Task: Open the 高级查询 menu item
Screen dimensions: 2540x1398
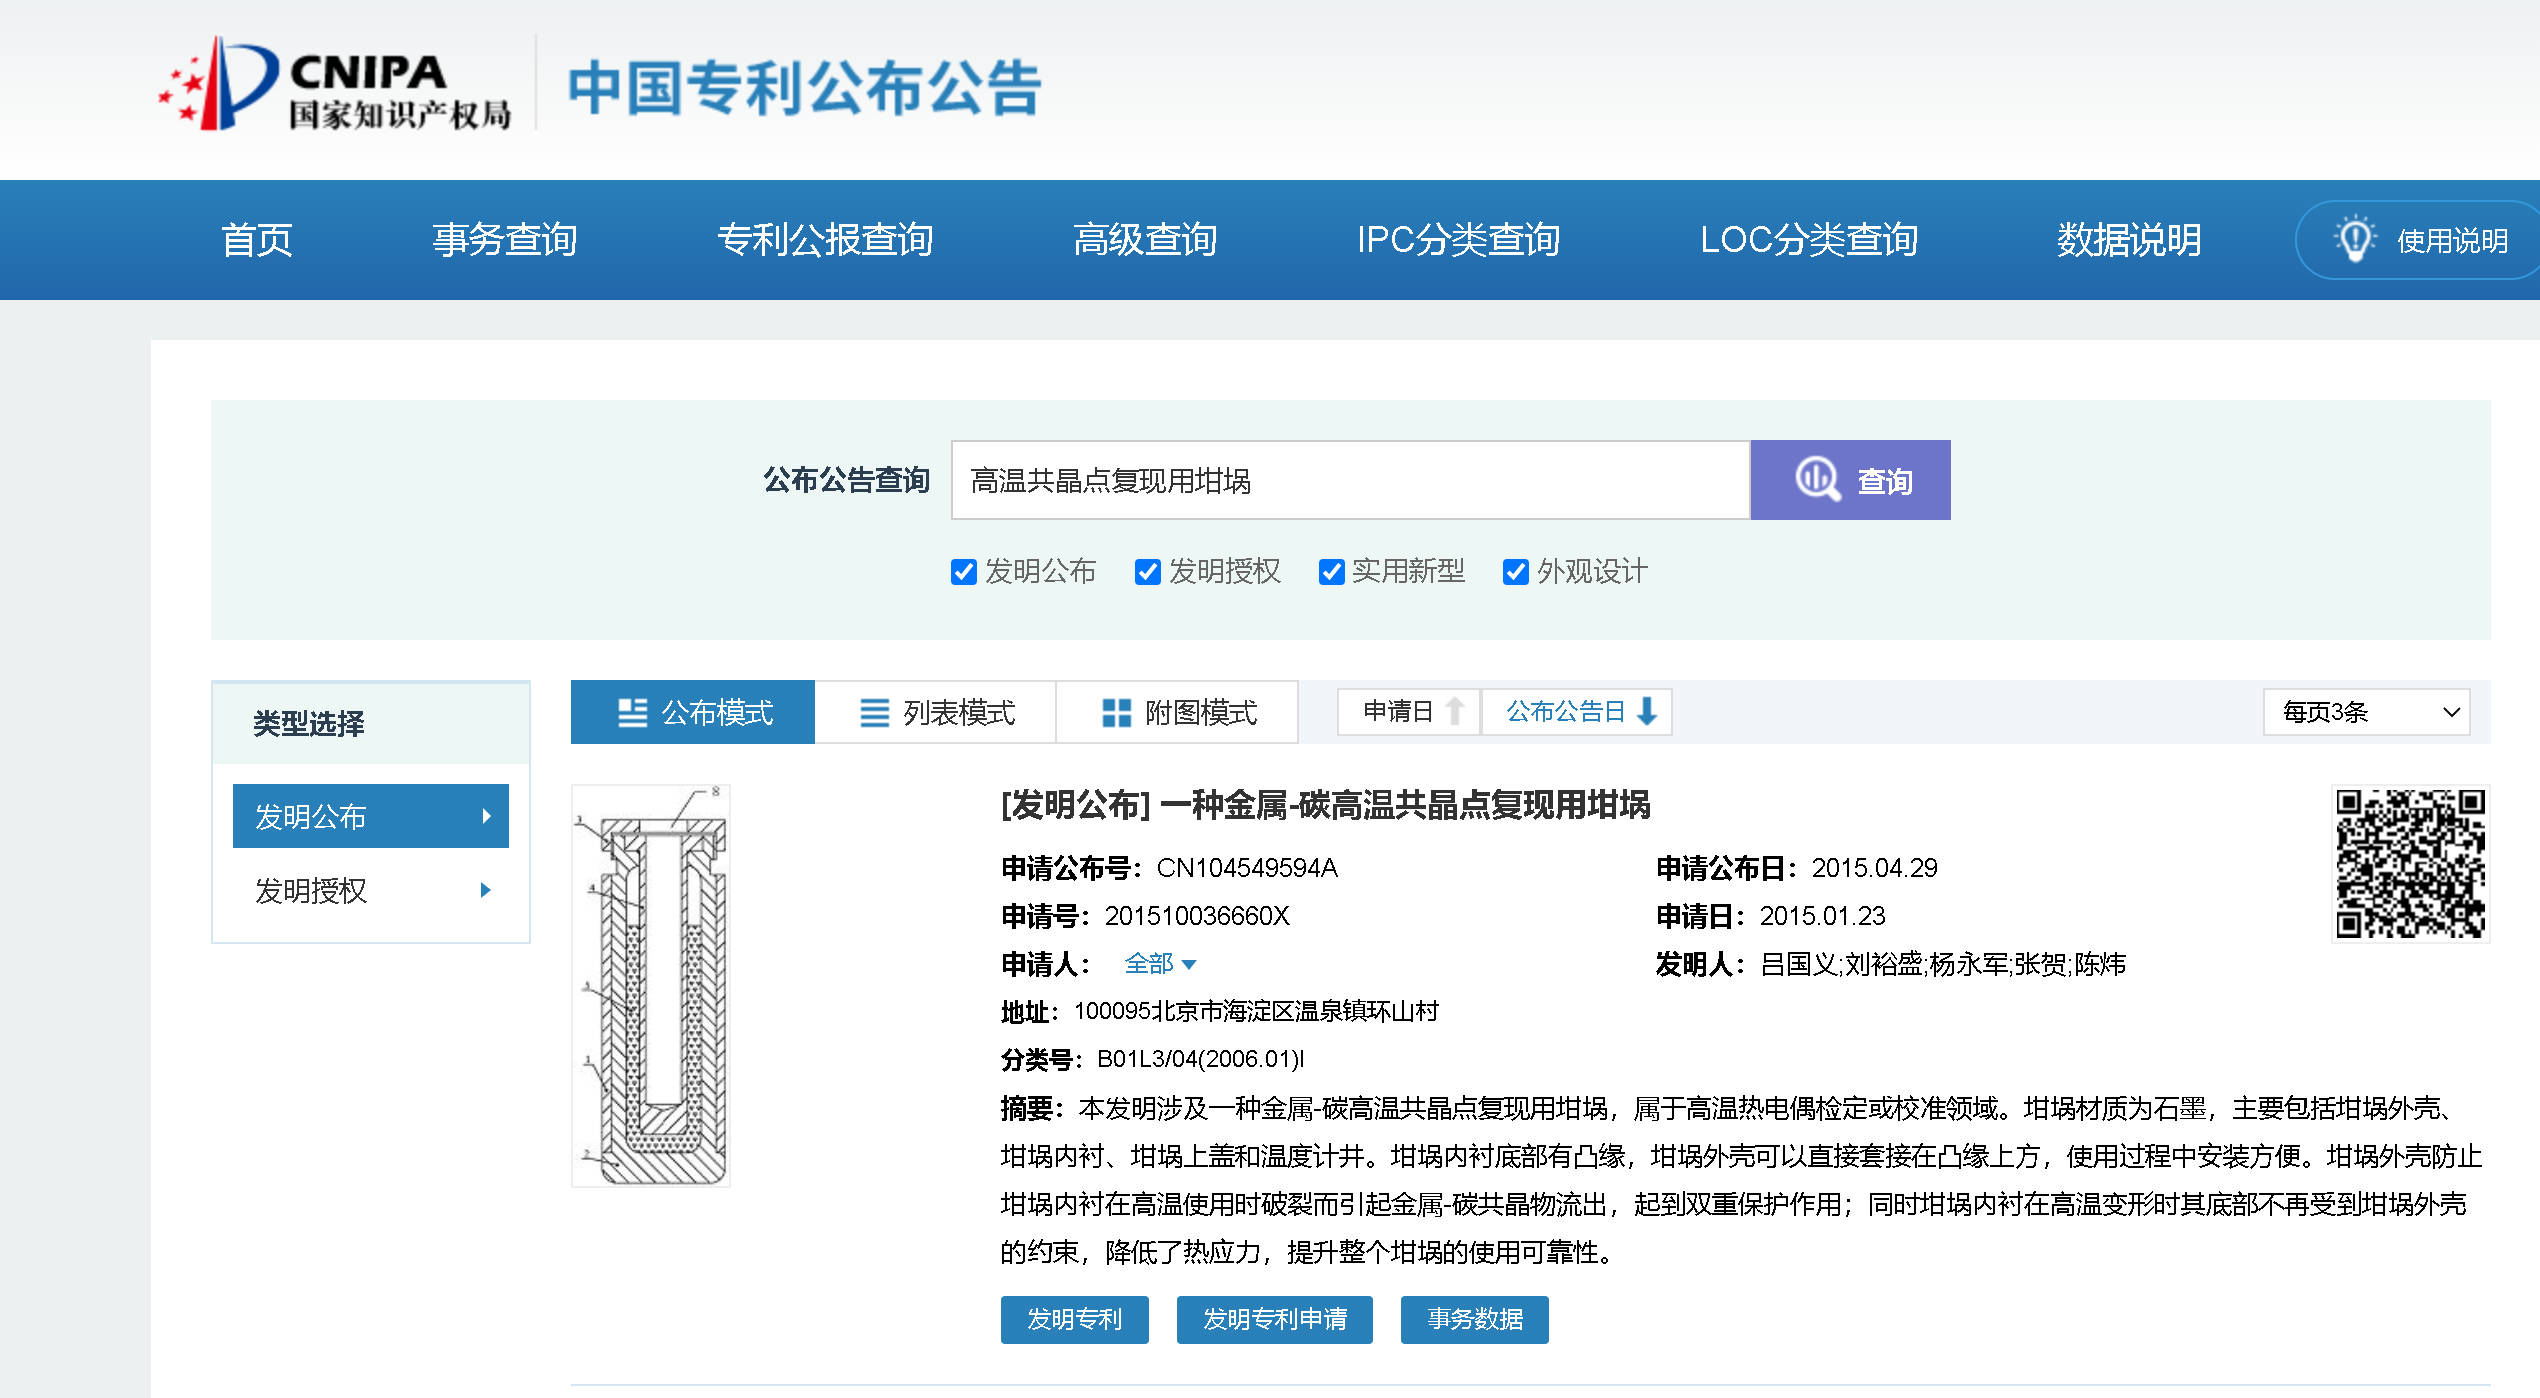Action: pos(1144,240)
